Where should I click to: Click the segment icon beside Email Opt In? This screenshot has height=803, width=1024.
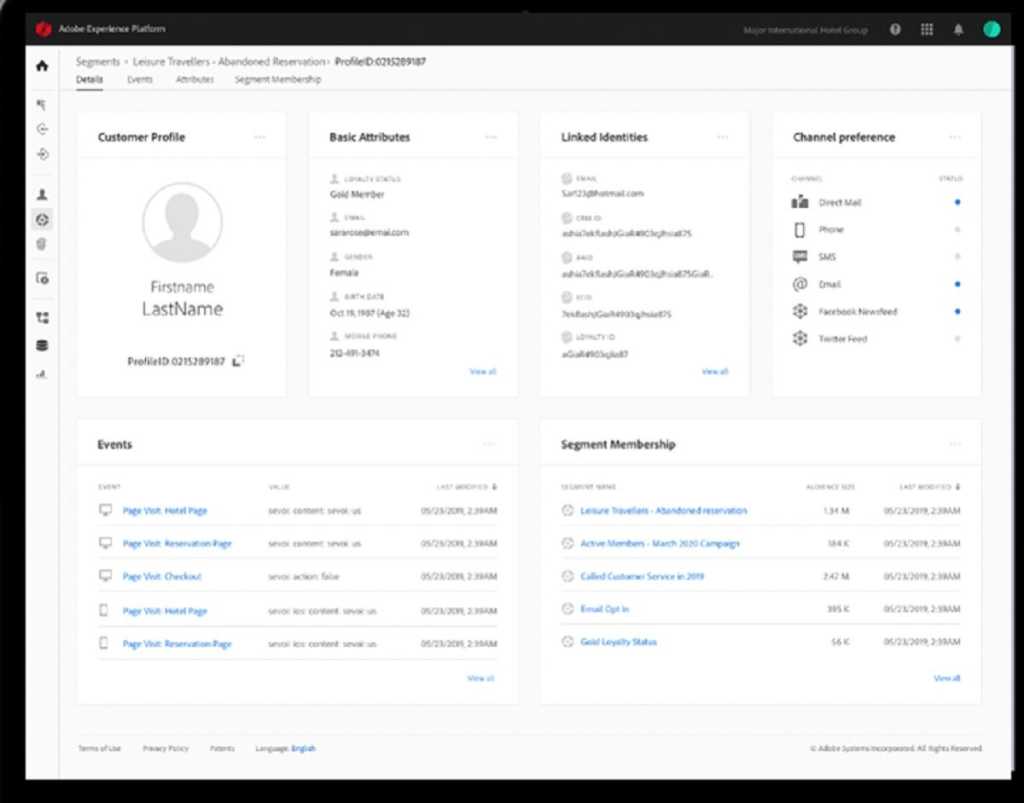[x=568, y=609]
